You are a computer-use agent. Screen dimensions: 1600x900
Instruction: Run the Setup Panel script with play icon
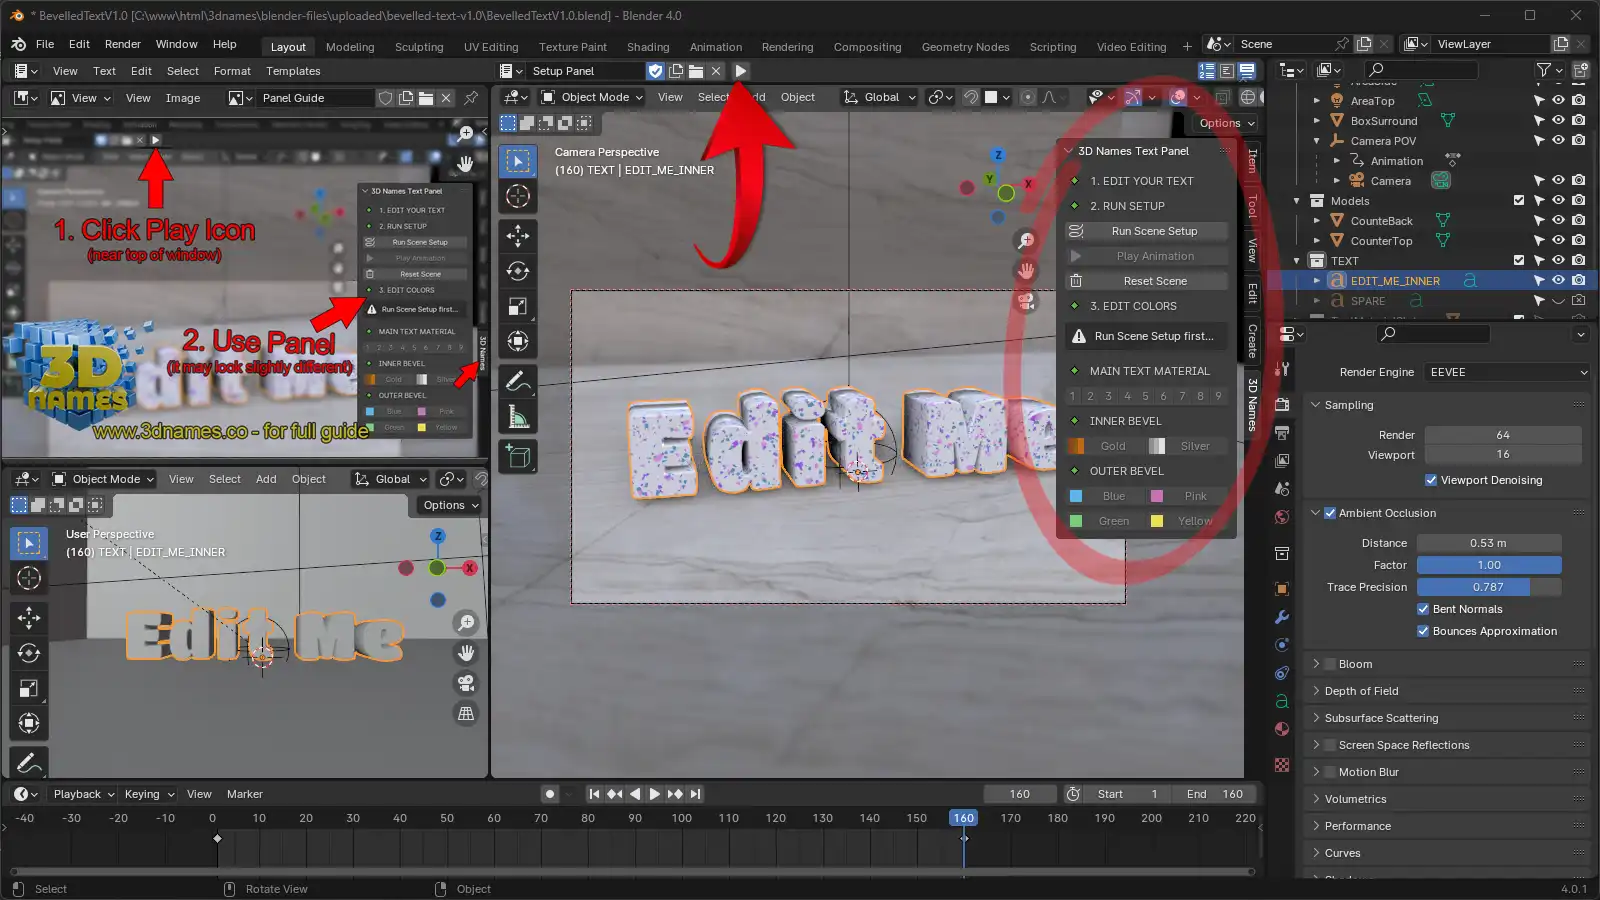pos(740,71)
